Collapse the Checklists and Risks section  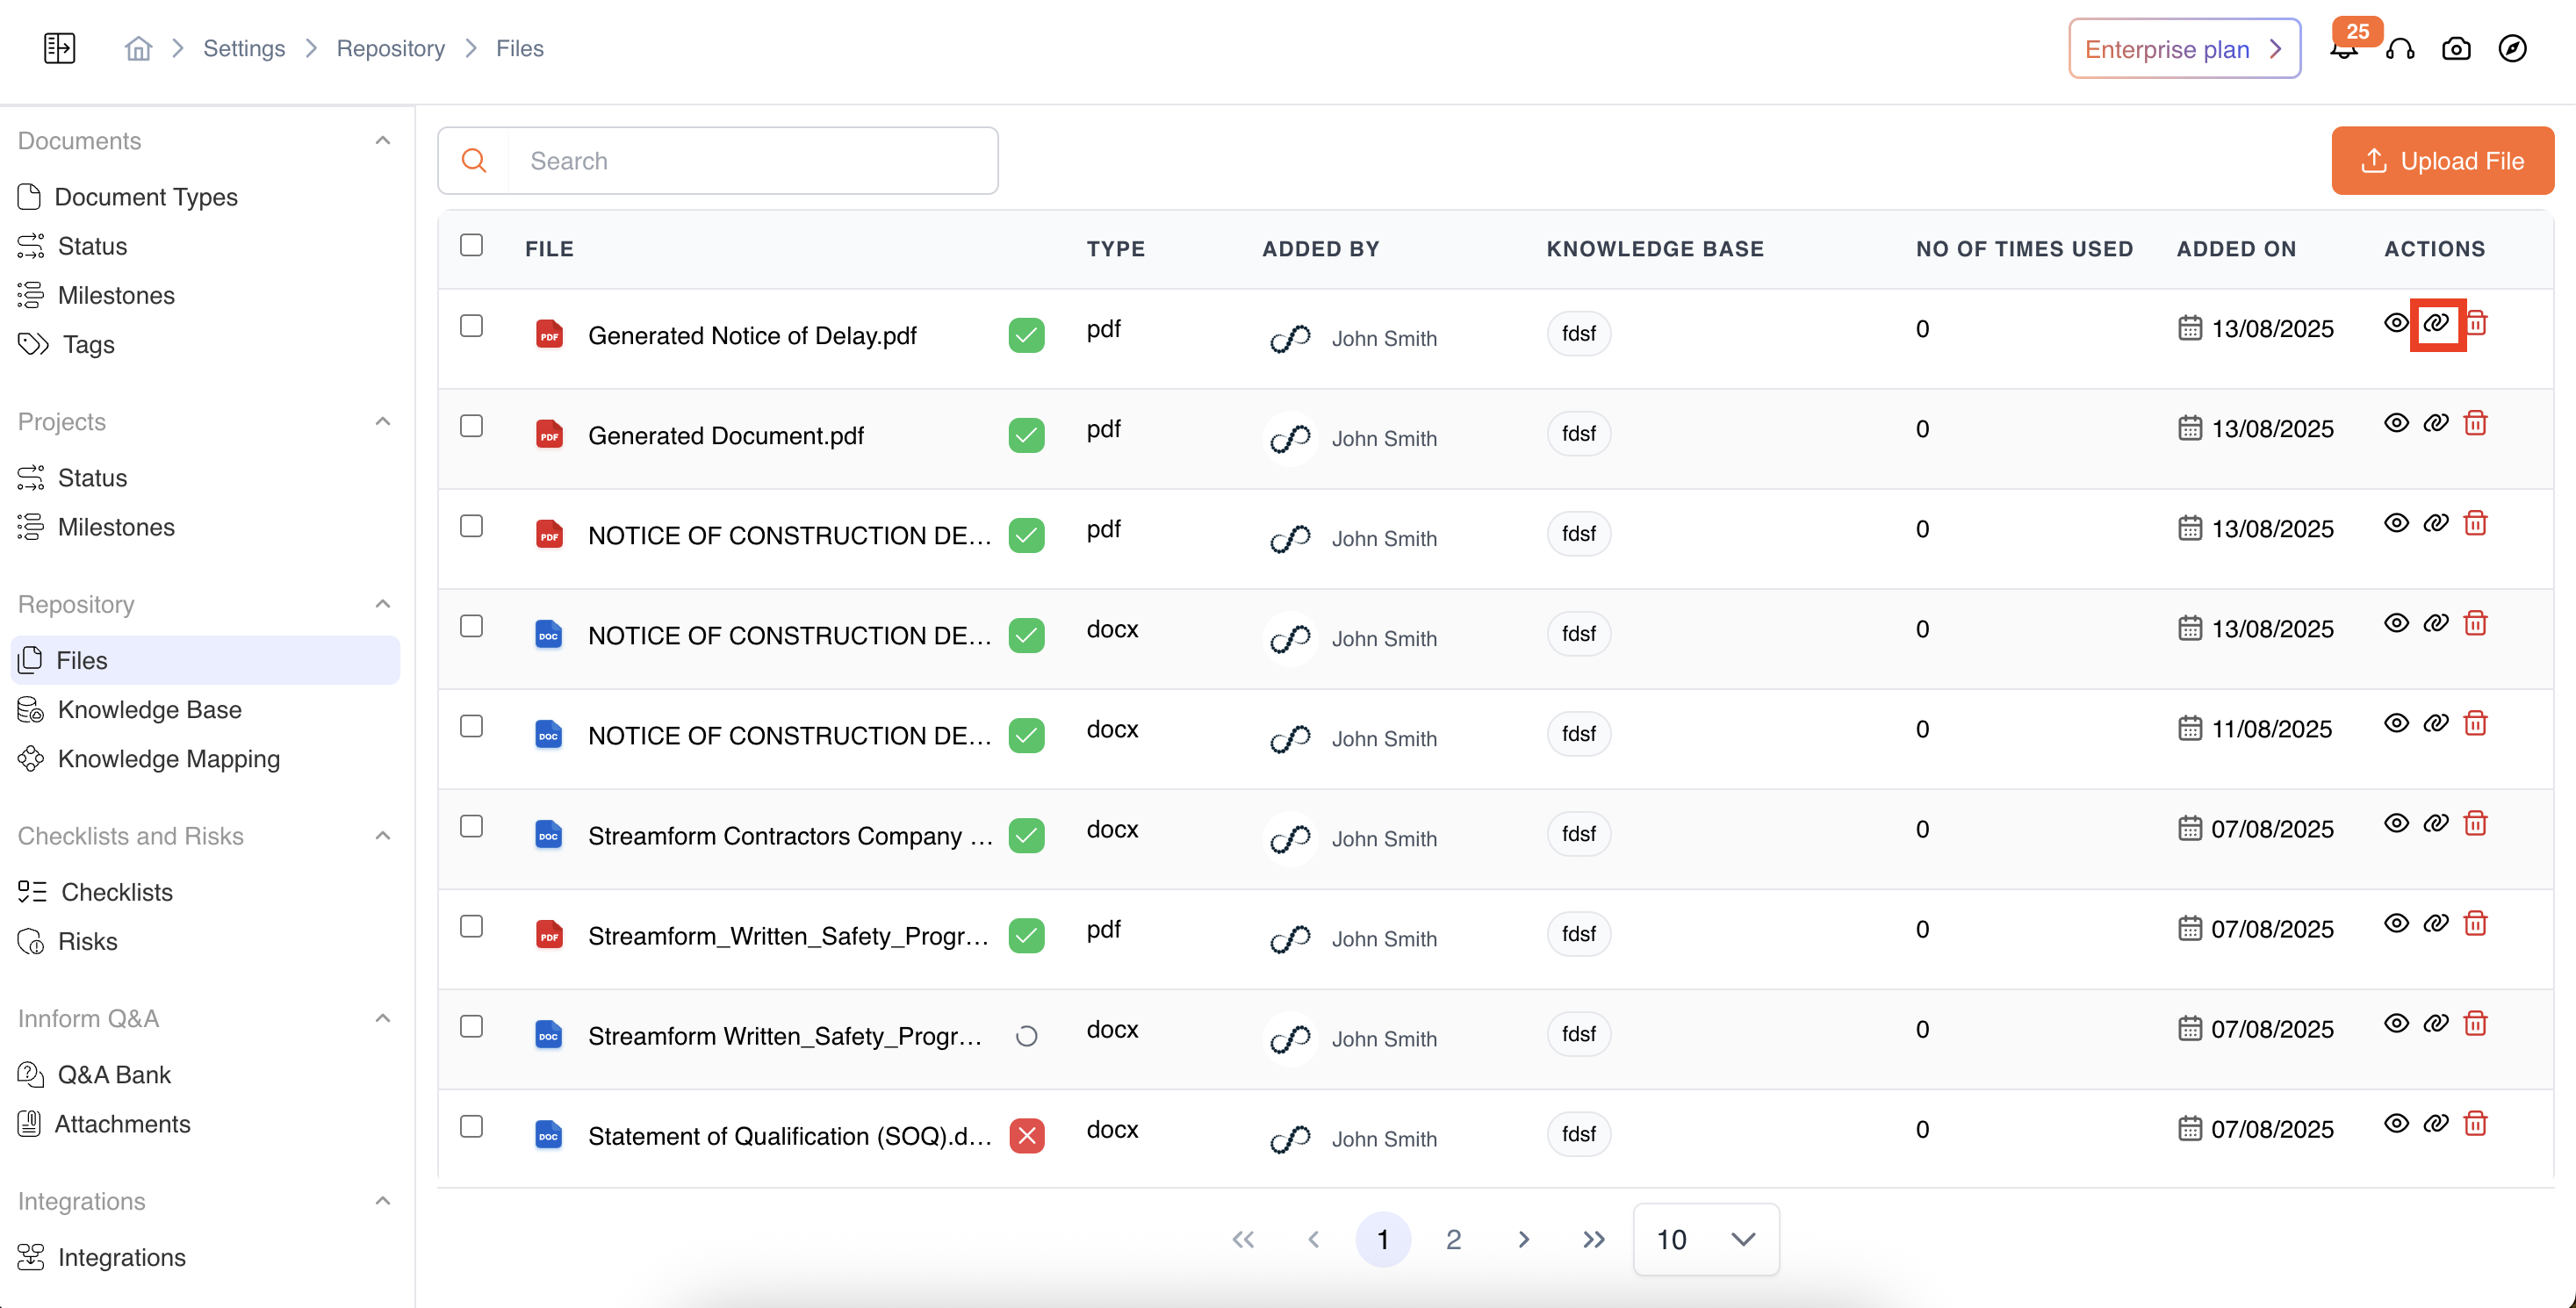tap(382, 836)
